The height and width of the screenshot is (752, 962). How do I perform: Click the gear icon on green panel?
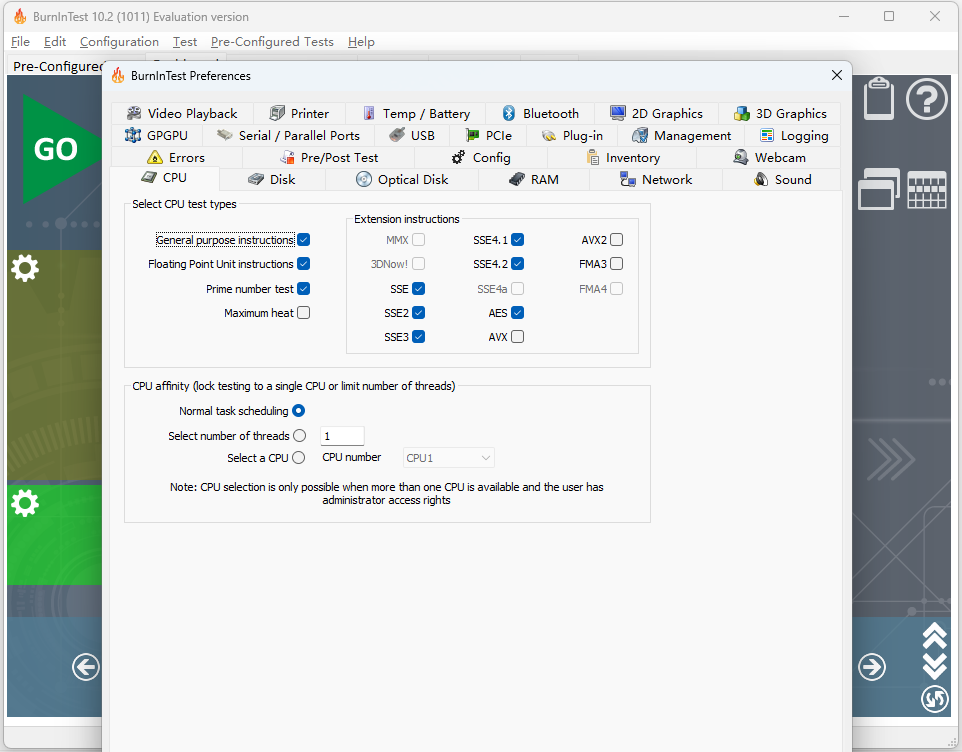tap(25, 504)
